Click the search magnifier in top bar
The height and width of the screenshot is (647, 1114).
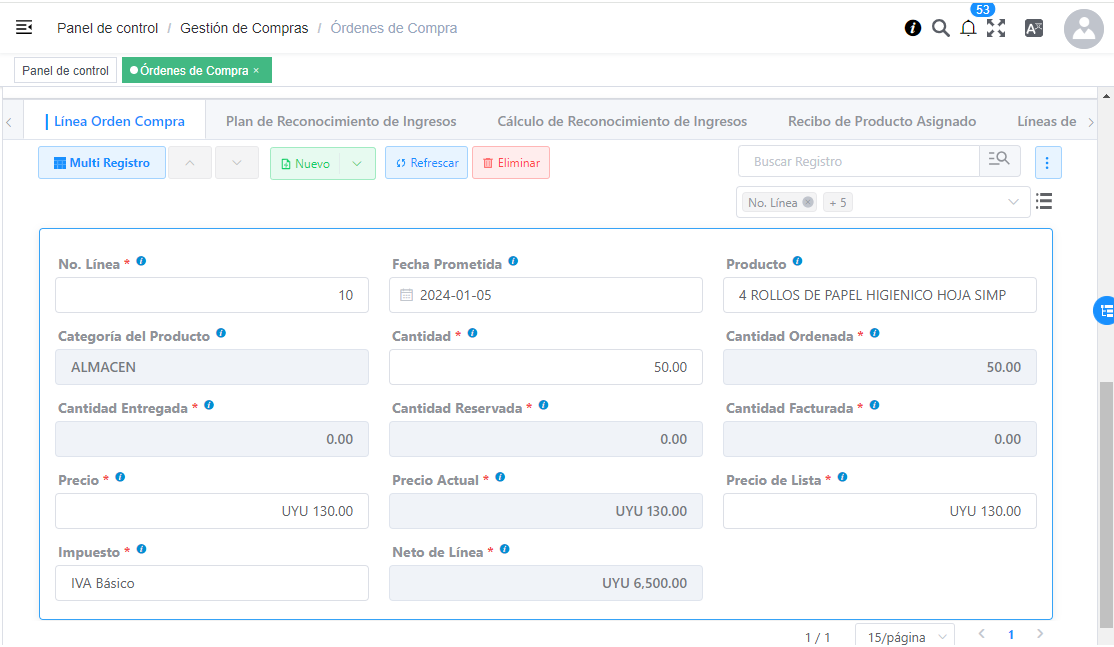(x=940, y=28)
